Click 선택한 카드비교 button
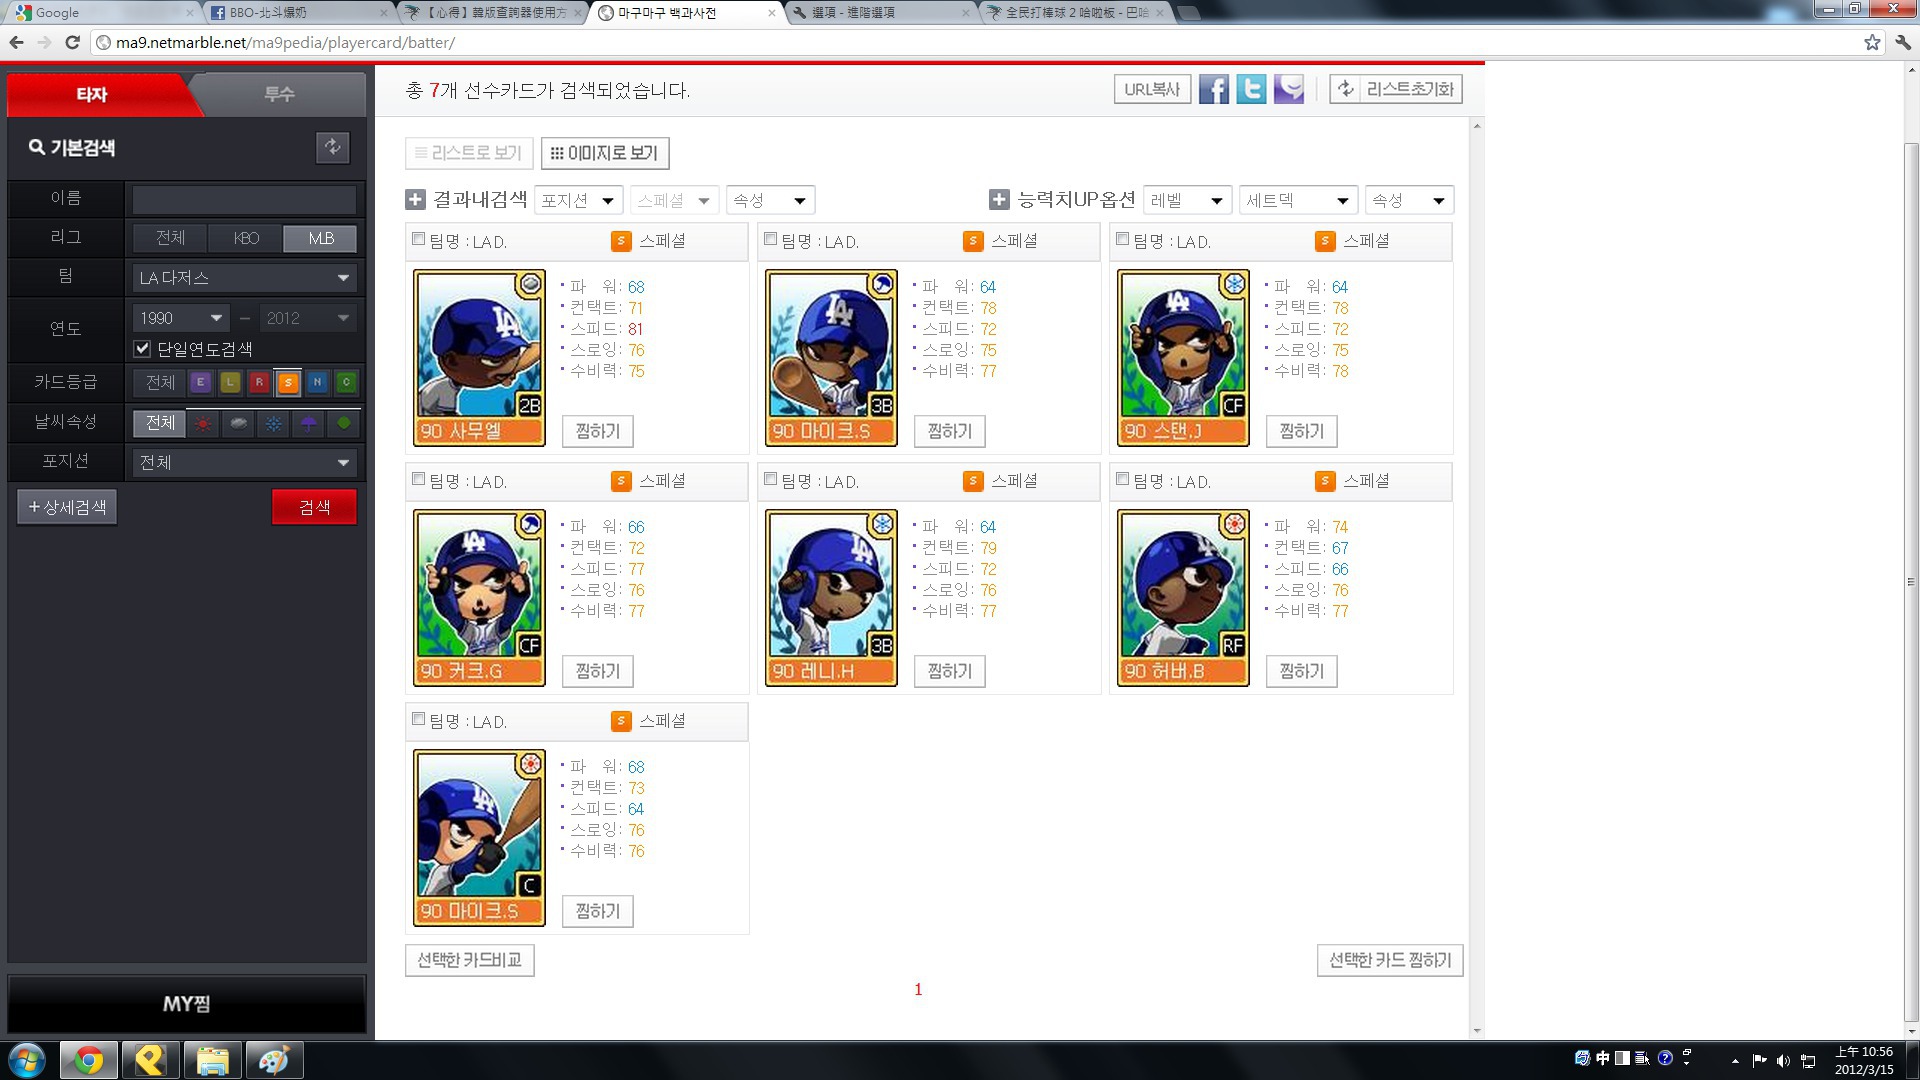This screenshot has height=1080, width=1920. [x=469, y=960]
